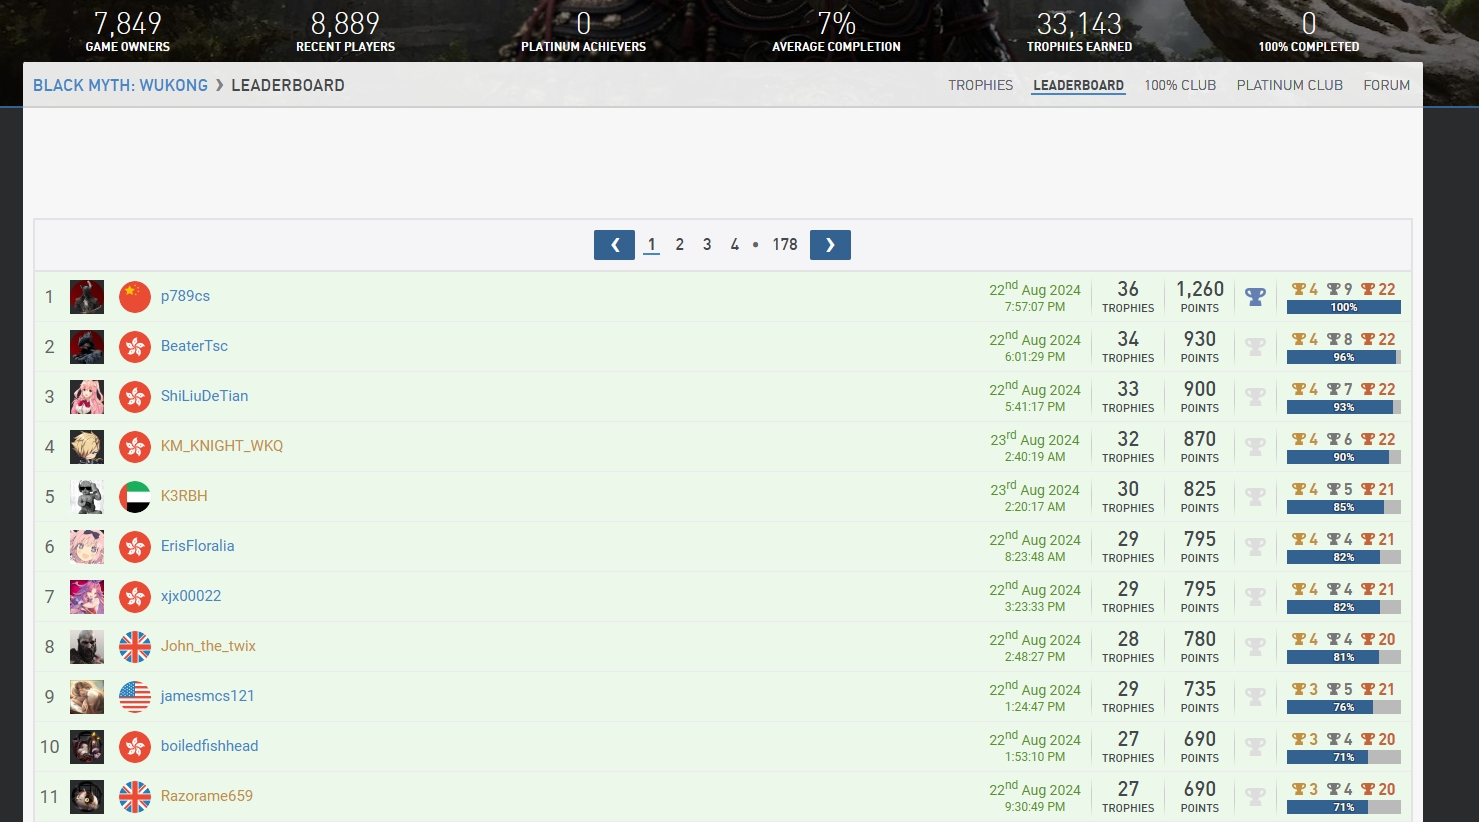Click the Hong Kong flag beside ErisFloralia

135,547
